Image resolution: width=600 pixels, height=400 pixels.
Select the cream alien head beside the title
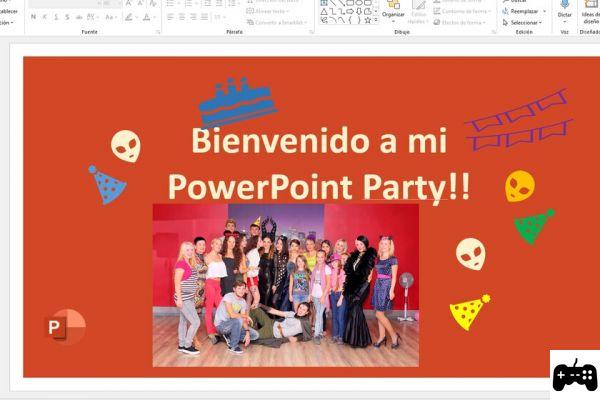[x=126, y=146]
